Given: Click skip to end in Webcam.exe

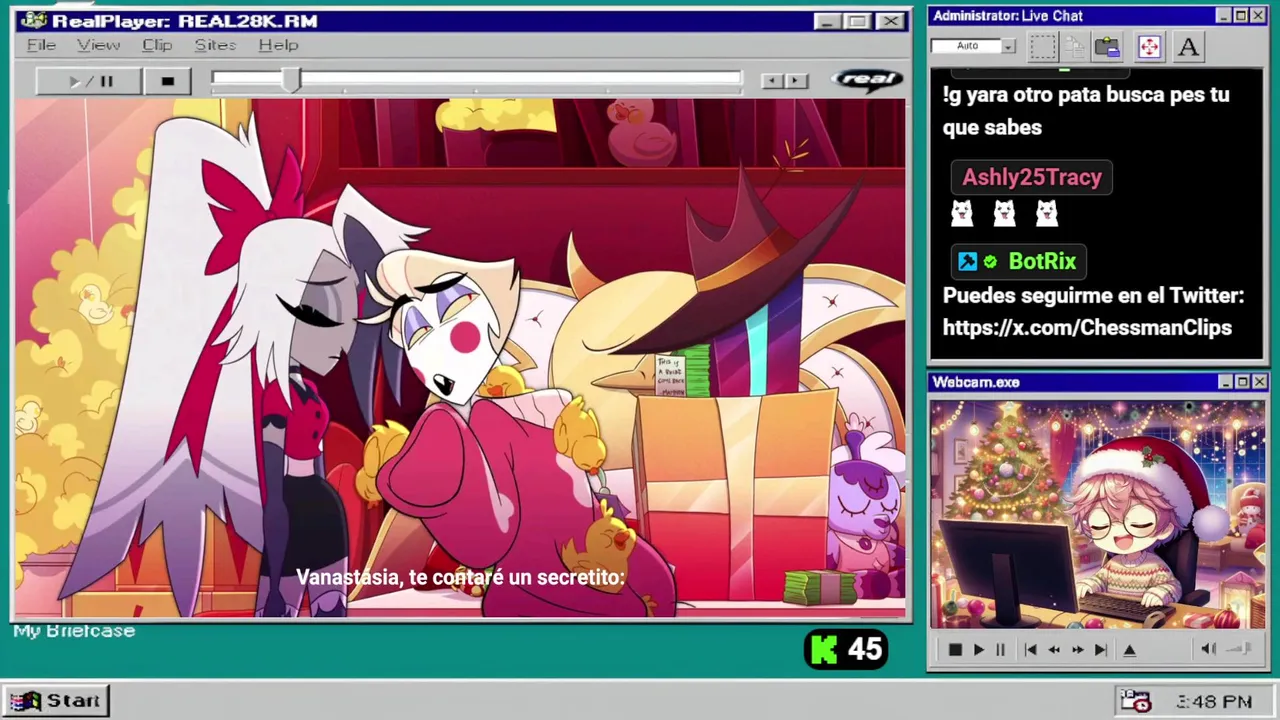Looking at the screenshot, I should click(x=1100, y=650).
